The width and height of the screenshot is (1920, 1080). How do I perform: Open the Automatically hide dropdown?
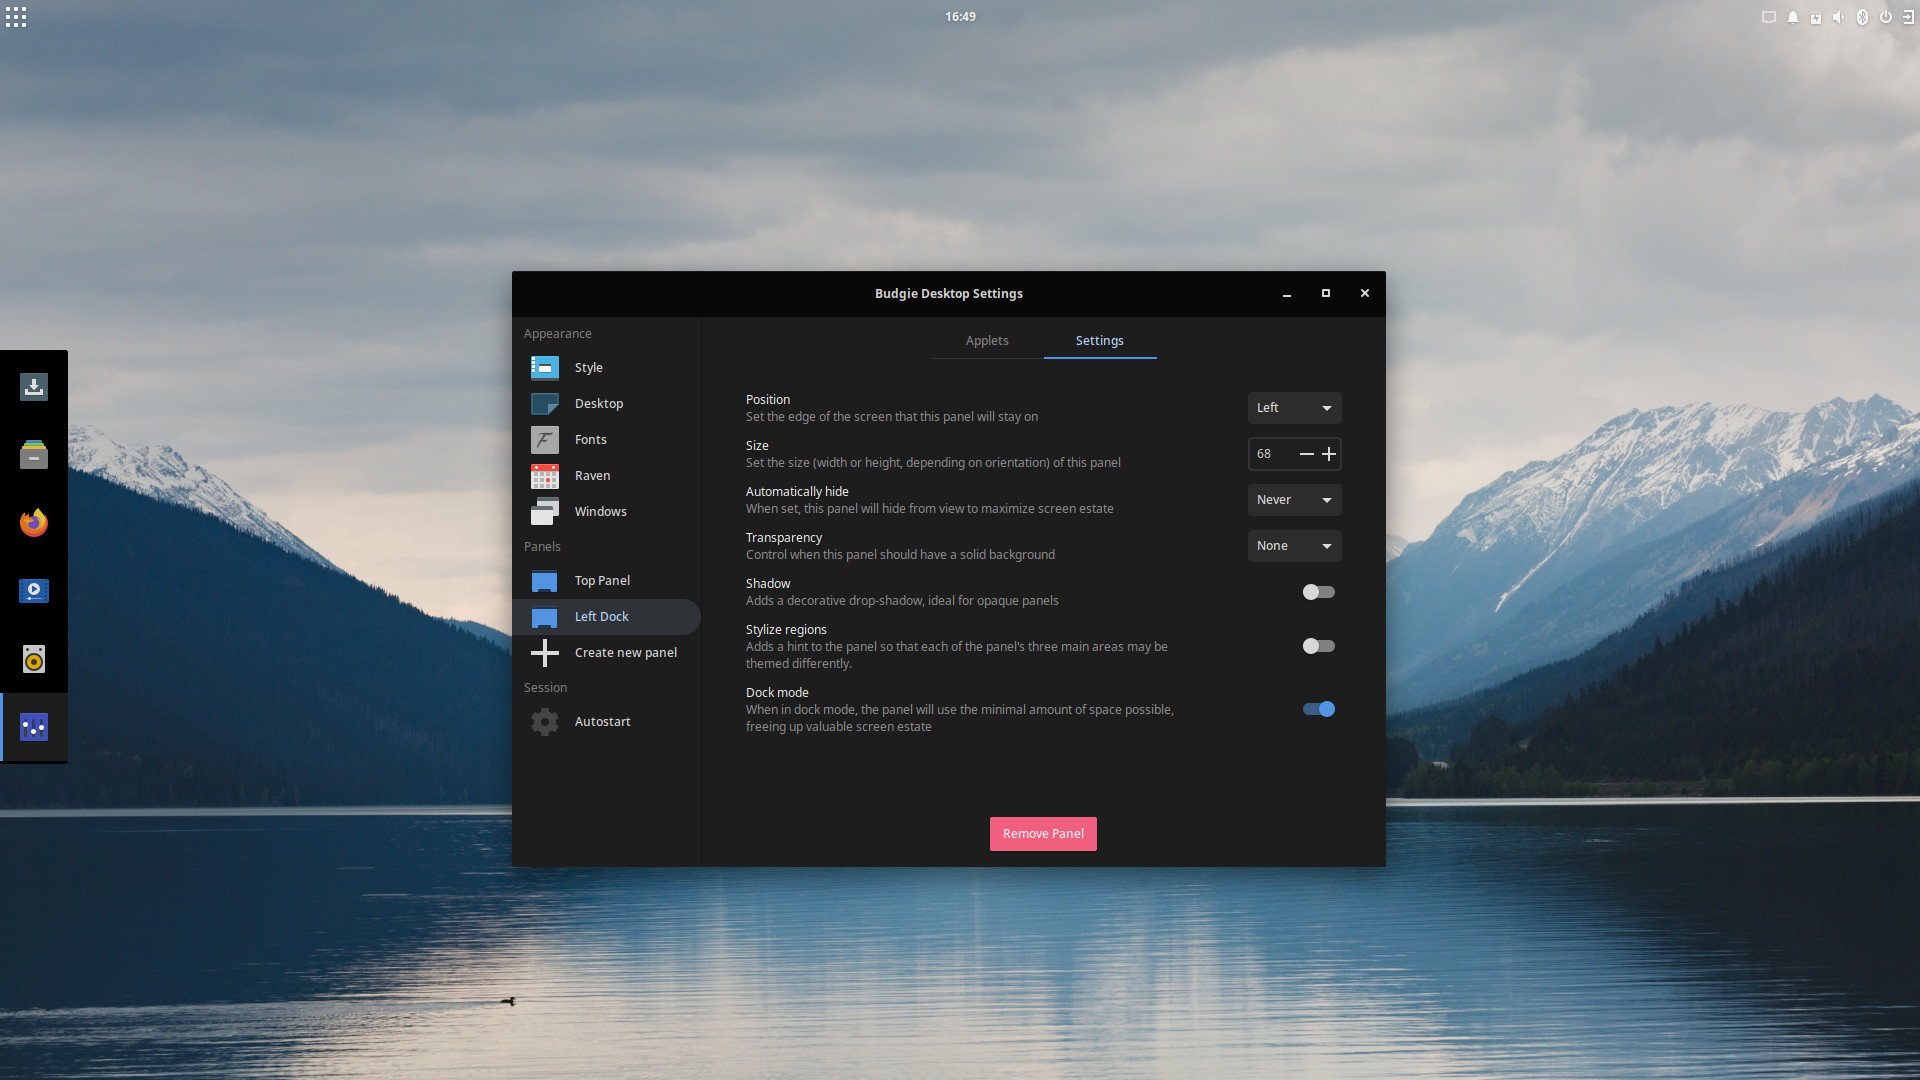click(1294, 498)
